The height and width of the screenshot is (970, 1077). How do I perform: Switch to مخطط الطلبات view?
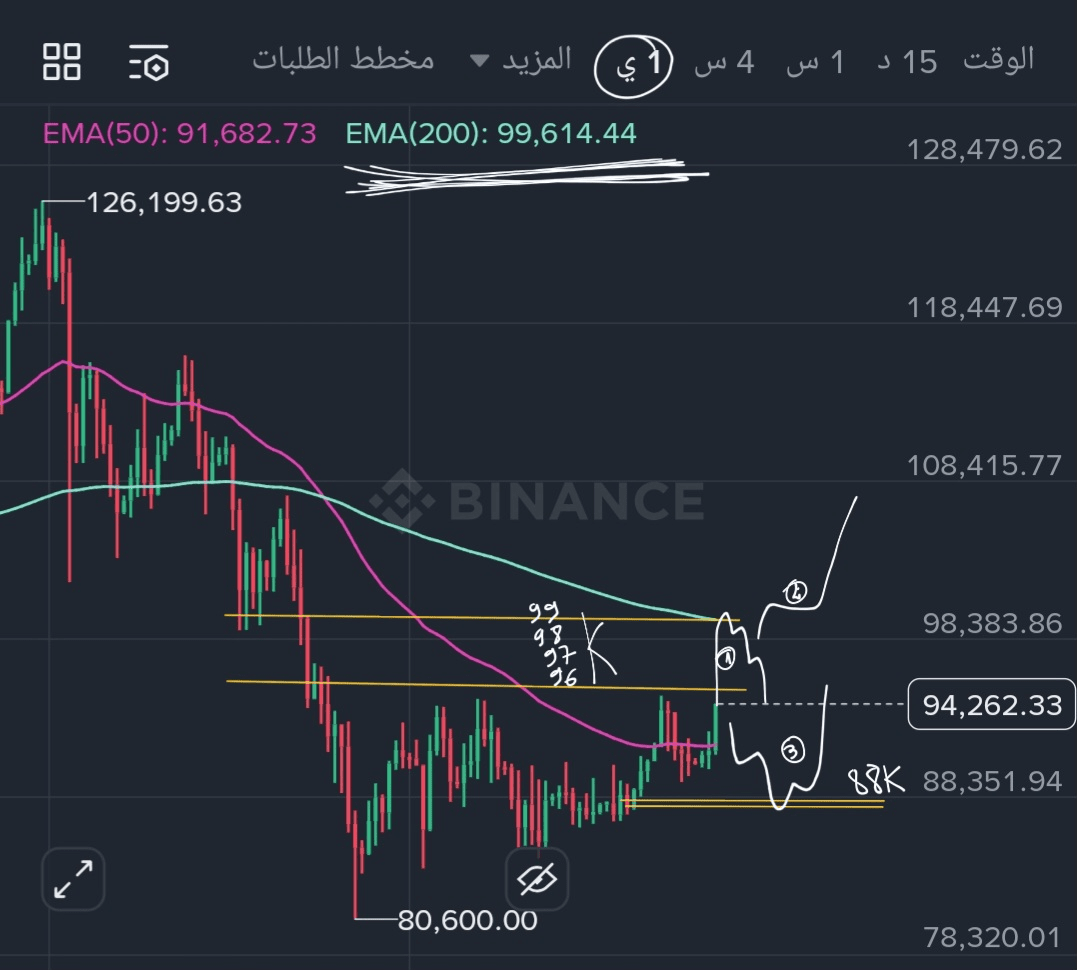pos(343,60)
